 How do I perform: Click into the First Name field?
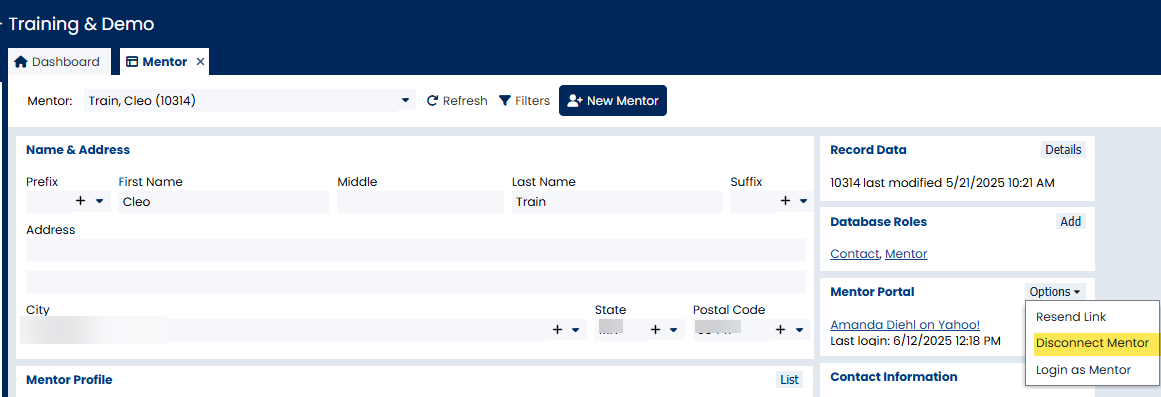coord(223,201)
